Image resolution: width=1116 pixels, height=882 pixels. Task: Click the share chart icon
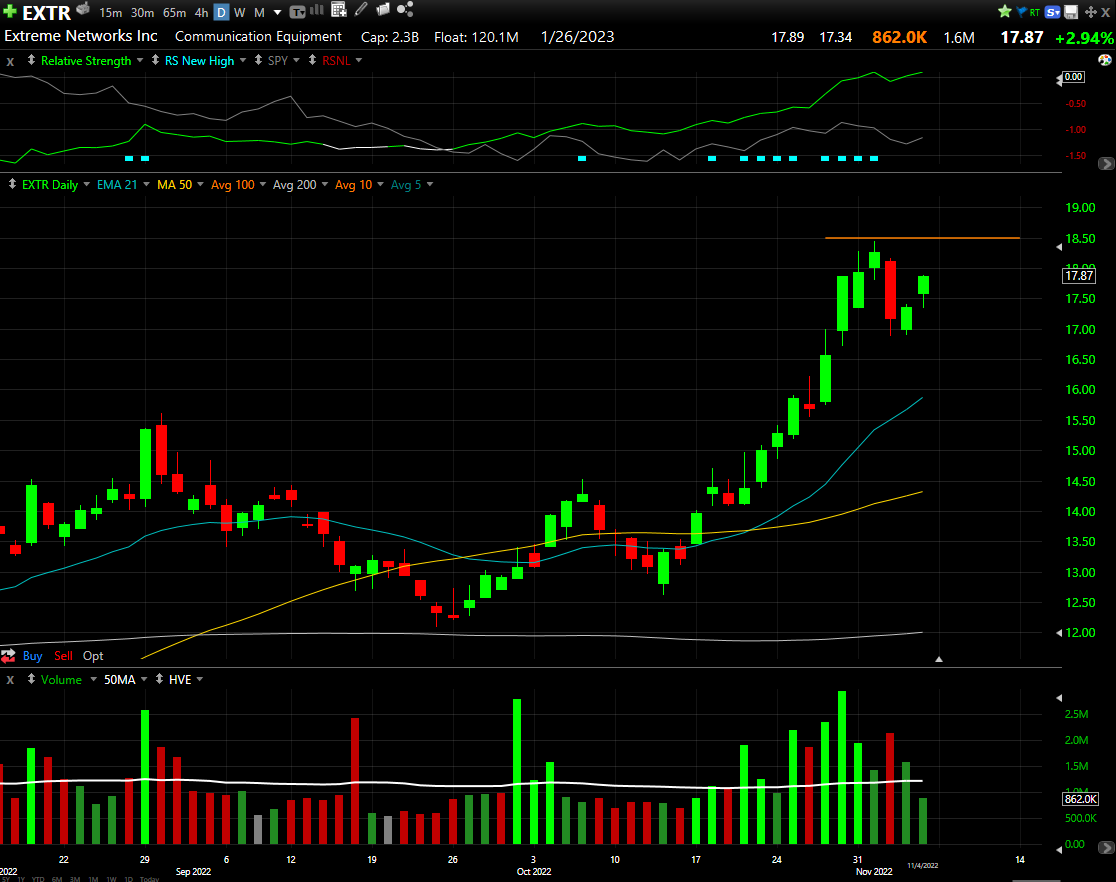point(405,9)
